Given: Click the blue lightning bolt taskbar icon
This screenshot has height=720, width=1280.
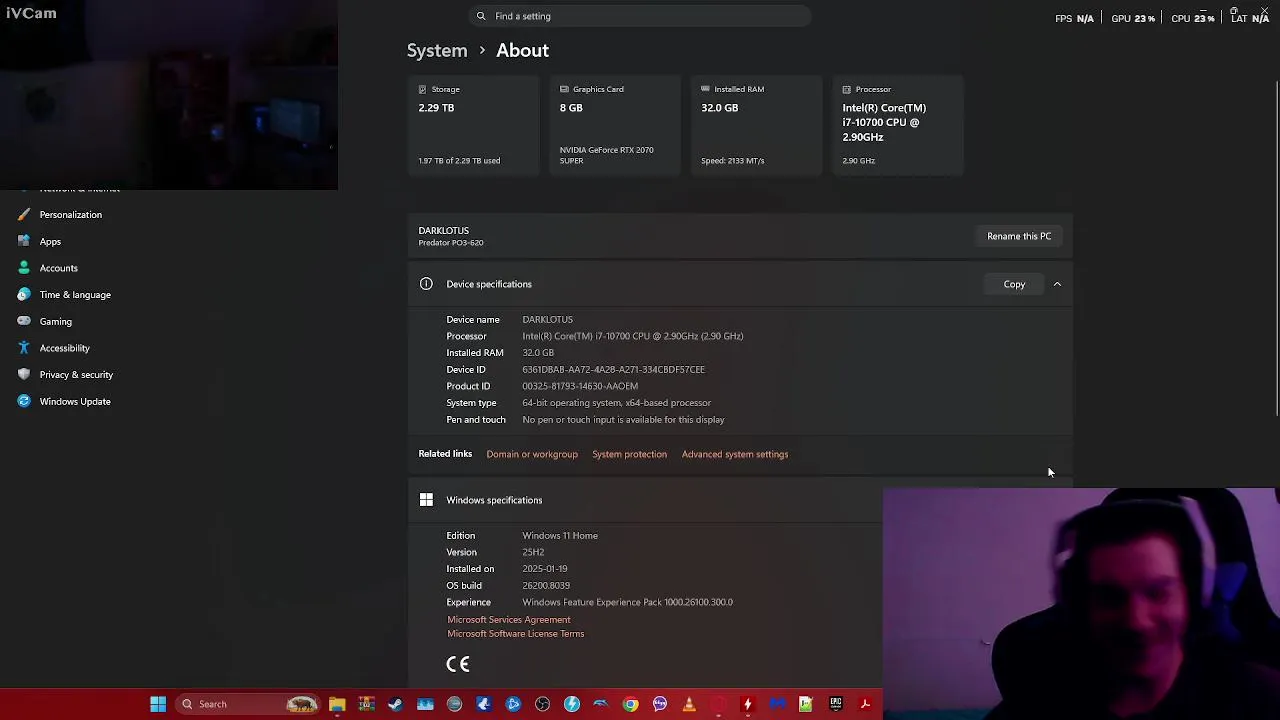Looking at the screenshot, I should [x=572, y=704].
